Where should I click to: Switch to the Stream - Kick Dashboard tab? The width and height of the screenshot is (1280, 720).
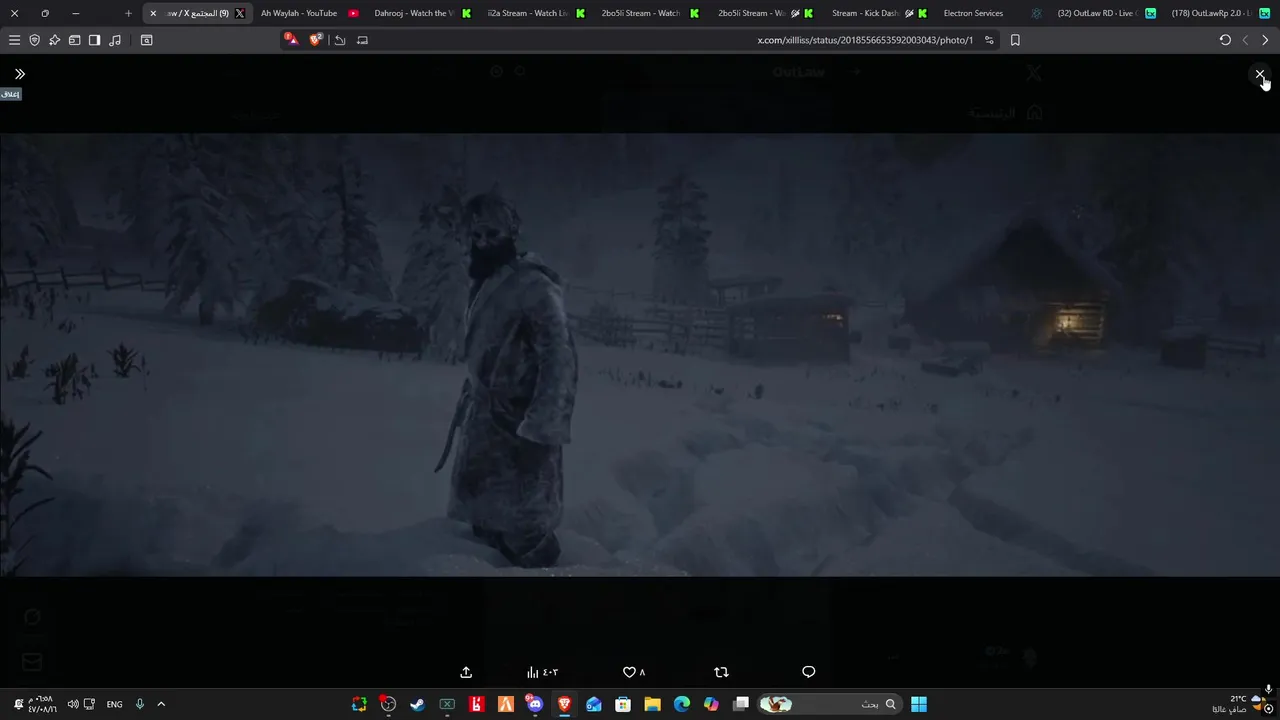pyautogui.click(x=878, y=13)
